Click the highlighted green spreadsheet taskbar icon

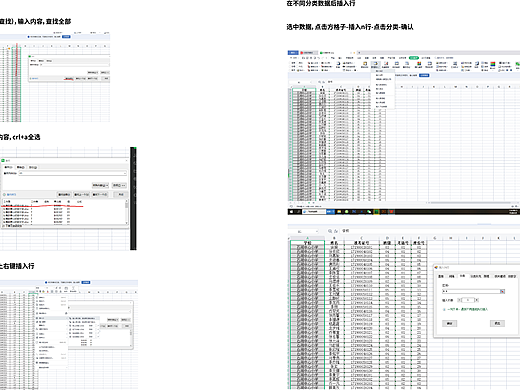click(x=376, y=212)
